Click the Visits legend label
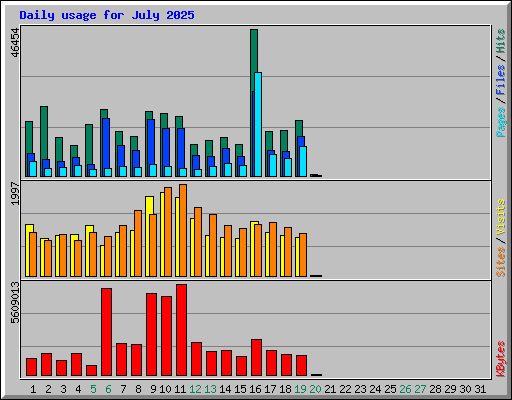The image size is (512, 400). 501,218
